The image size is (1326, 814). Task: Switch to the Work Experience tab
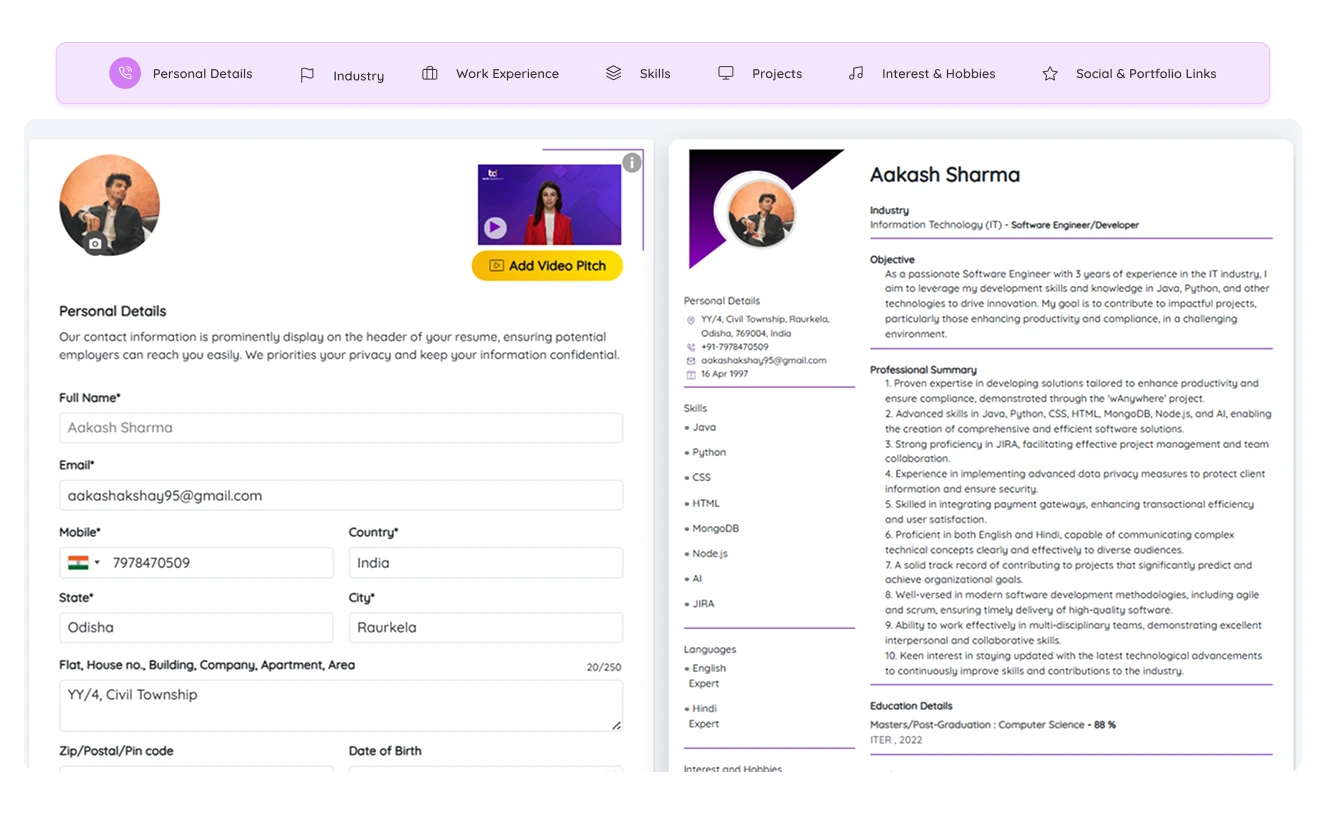(507, 73)
